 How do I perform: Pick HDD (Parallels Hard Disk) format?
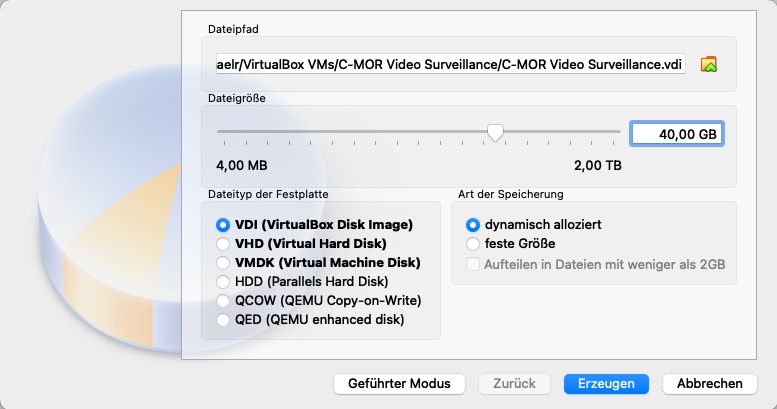click(x=223, y=281)
